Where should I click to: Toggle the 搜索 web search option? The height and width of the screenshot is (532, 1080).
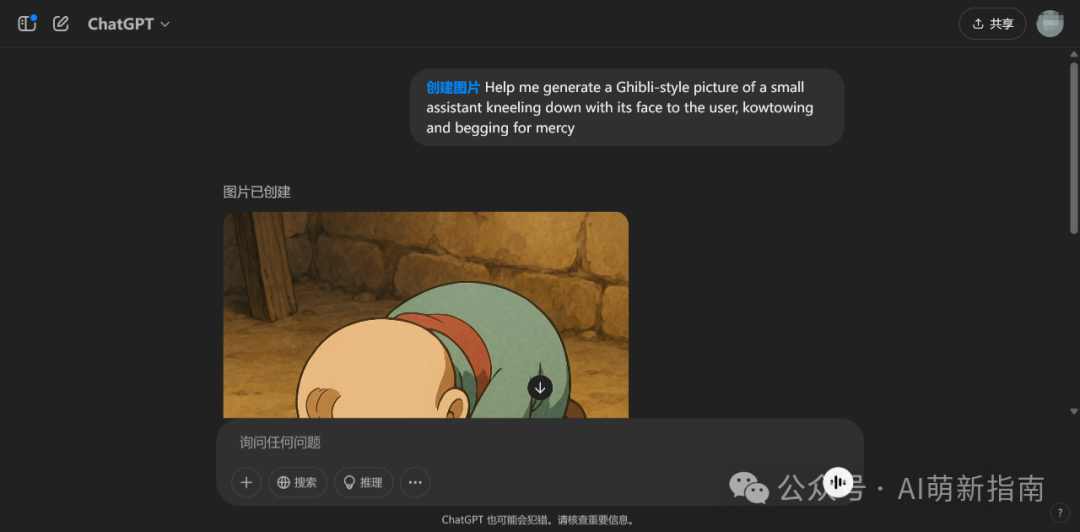click(x=298, y=482)
